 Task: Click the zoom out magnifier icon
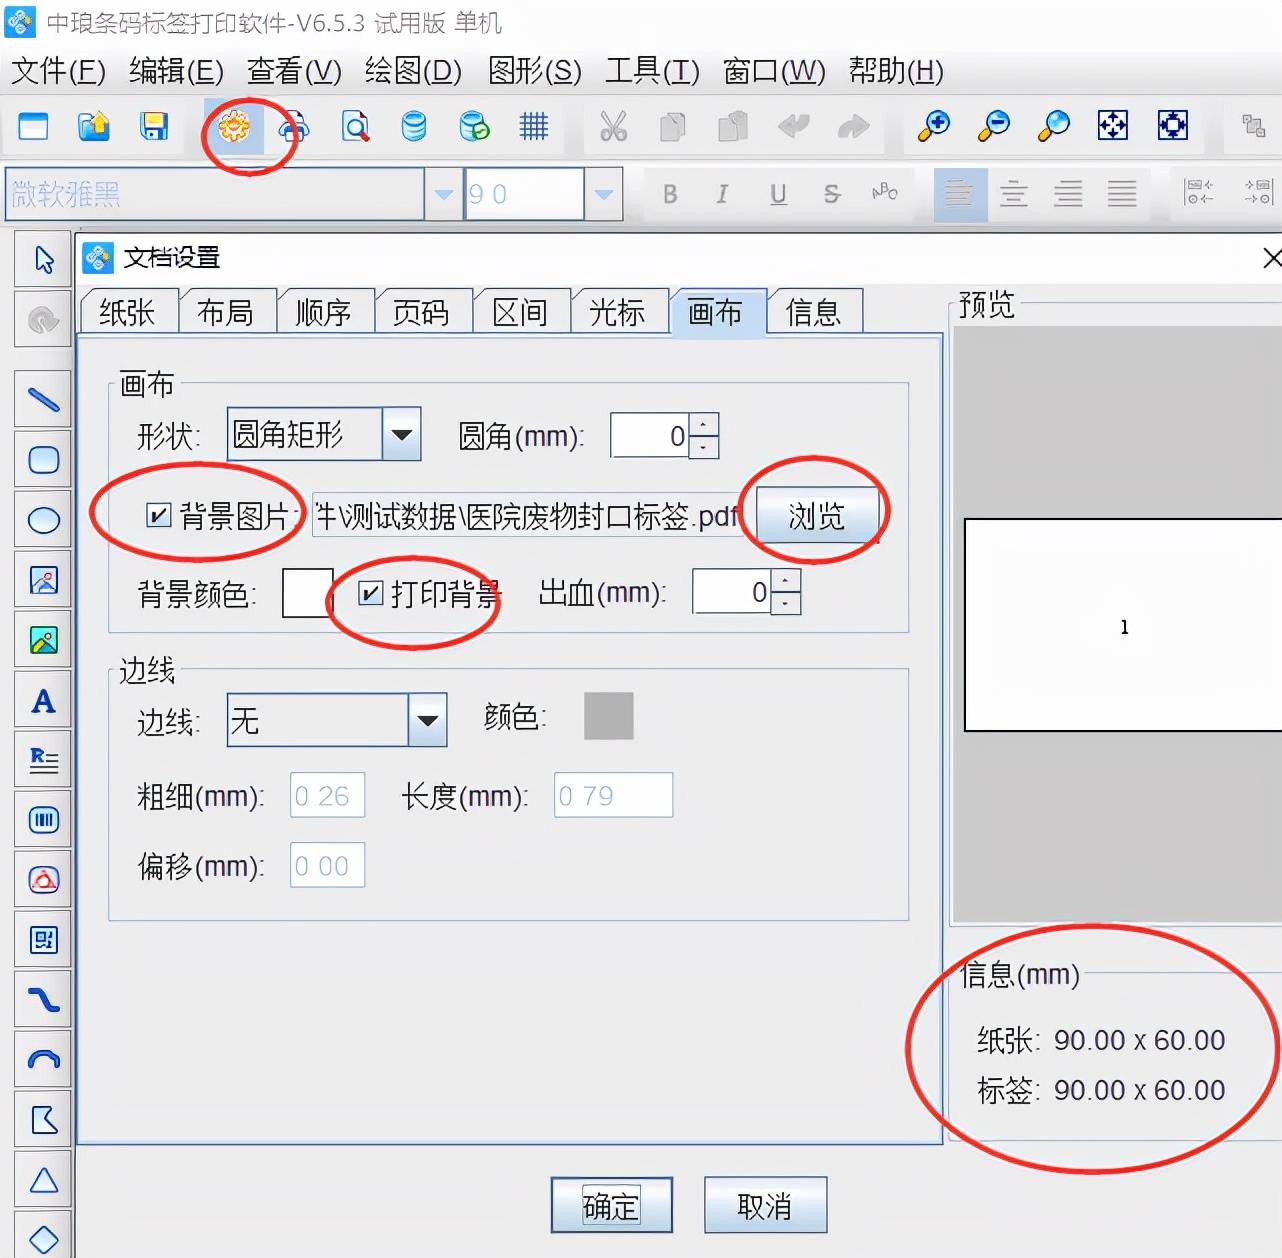click(994, 126)
